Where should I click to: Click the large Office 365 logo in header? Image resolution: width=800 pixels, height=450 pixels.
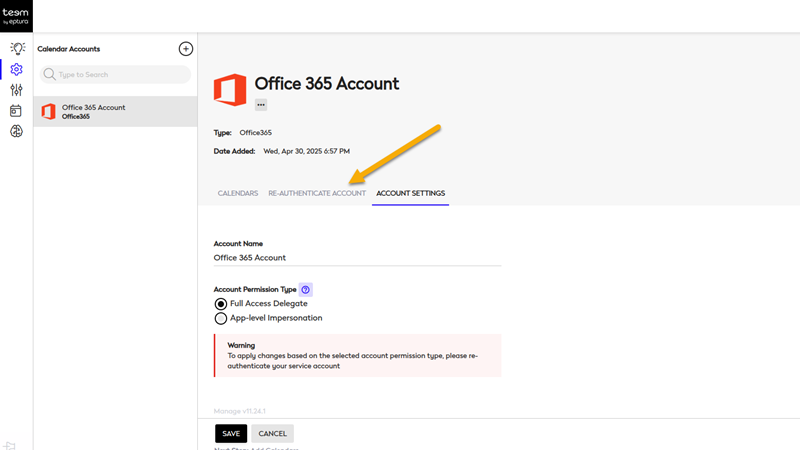click(230, 90)
